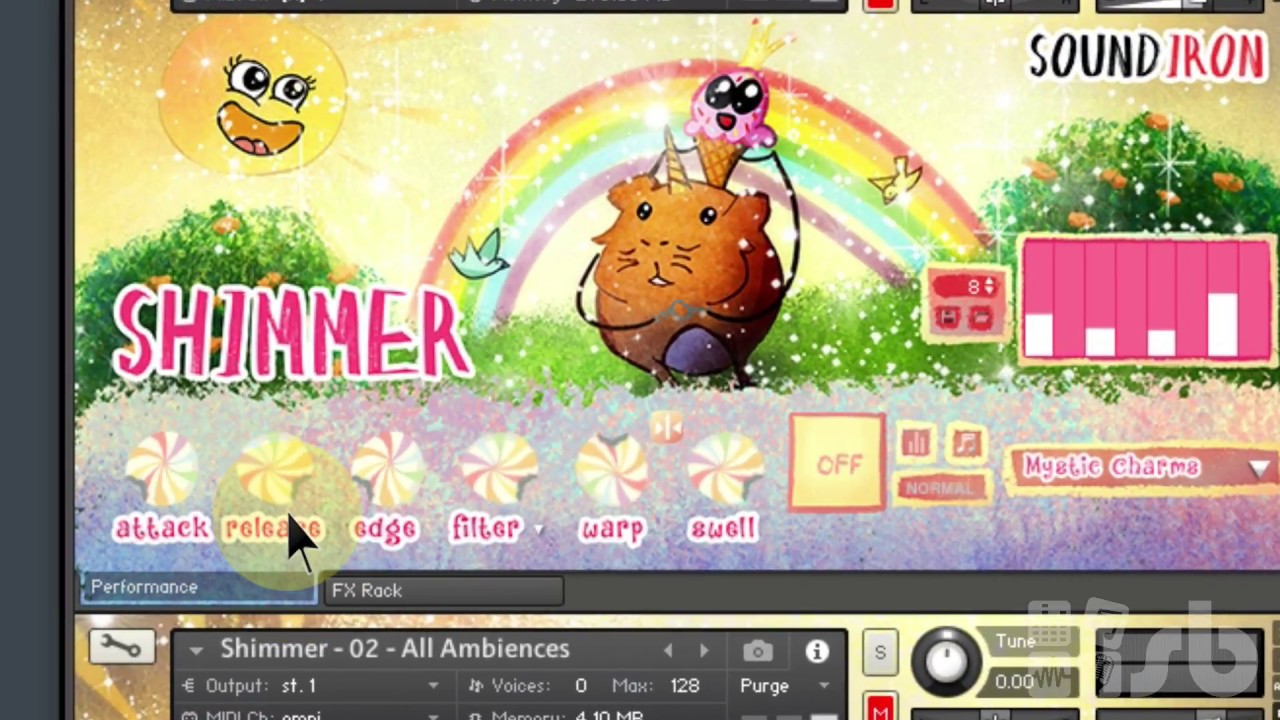Click the warp candy knob
Screen dimensions: 1280x720
pyautogui.click(x=612, y=468)
